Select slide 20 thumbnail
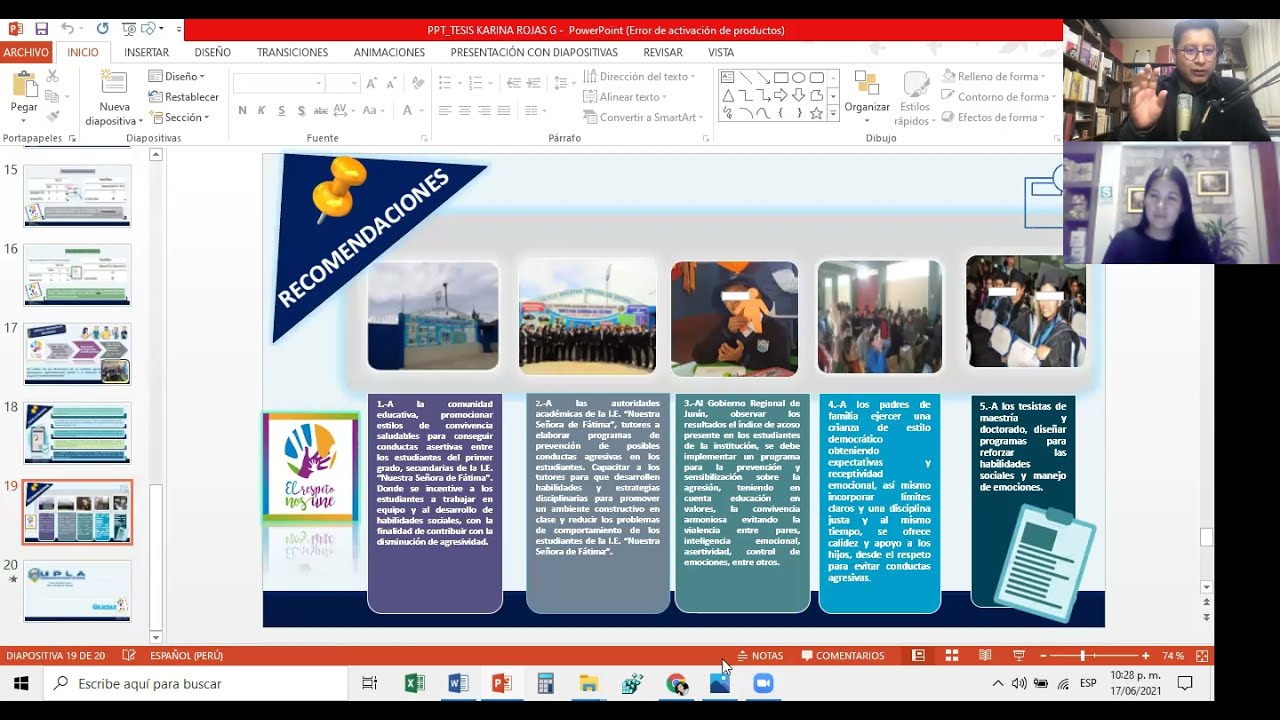 77,590
